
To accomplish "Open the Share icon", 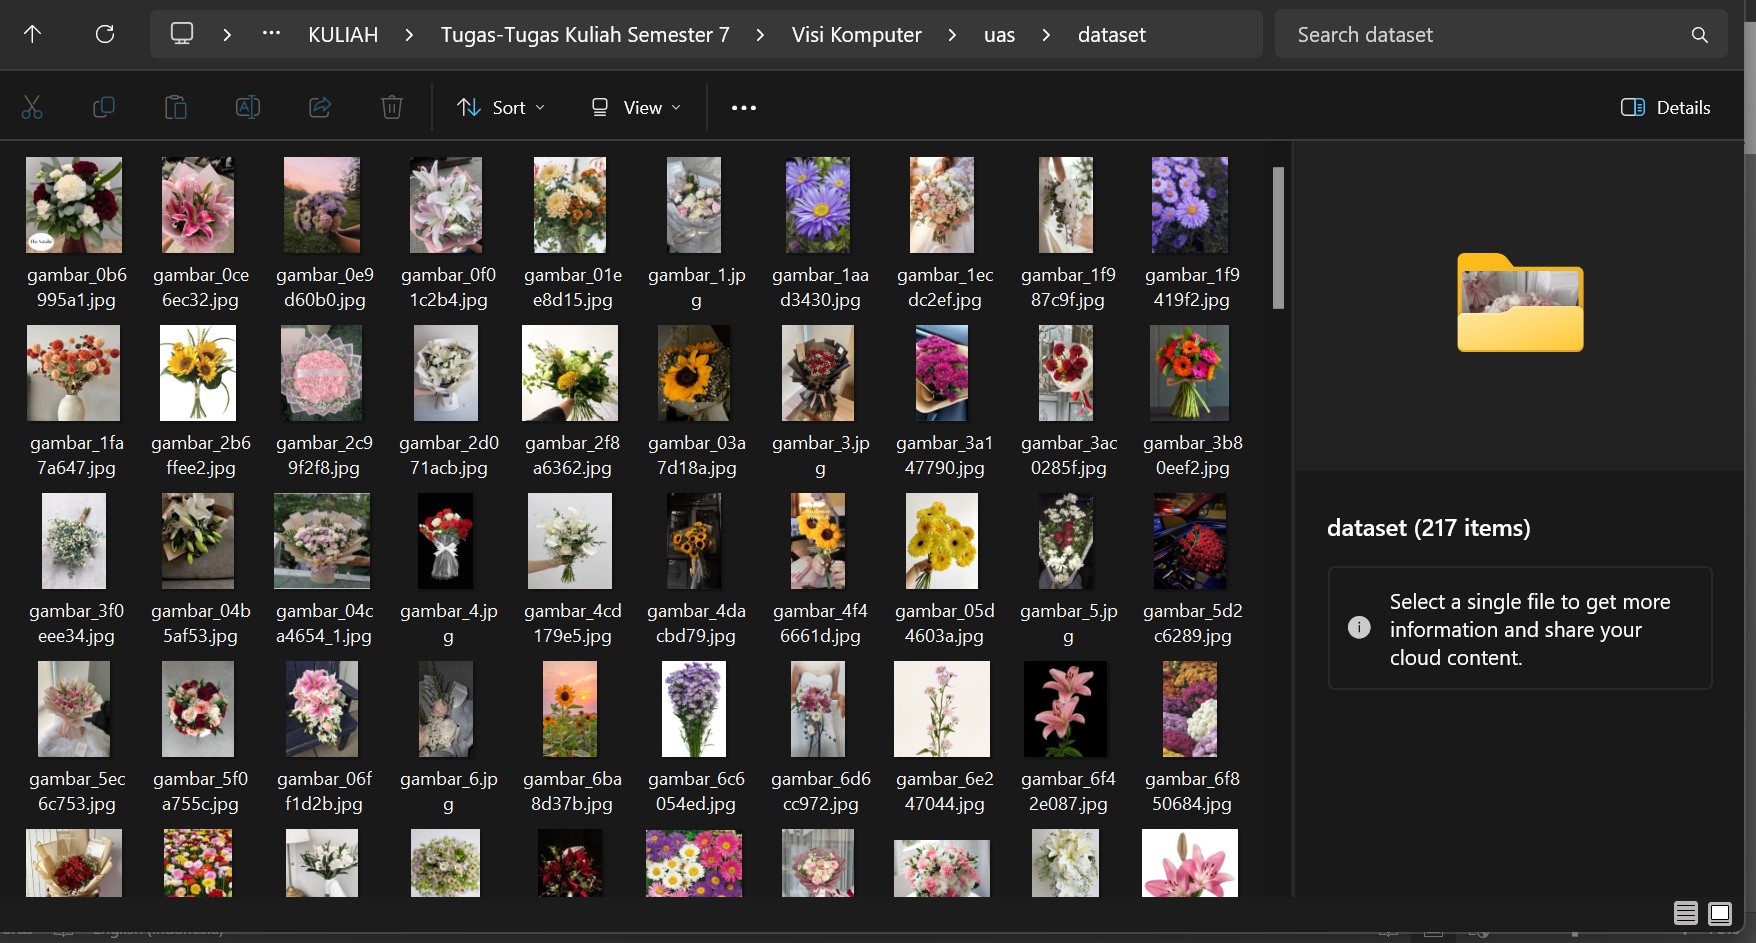I will pyautogui.click(x=320, y=107).
